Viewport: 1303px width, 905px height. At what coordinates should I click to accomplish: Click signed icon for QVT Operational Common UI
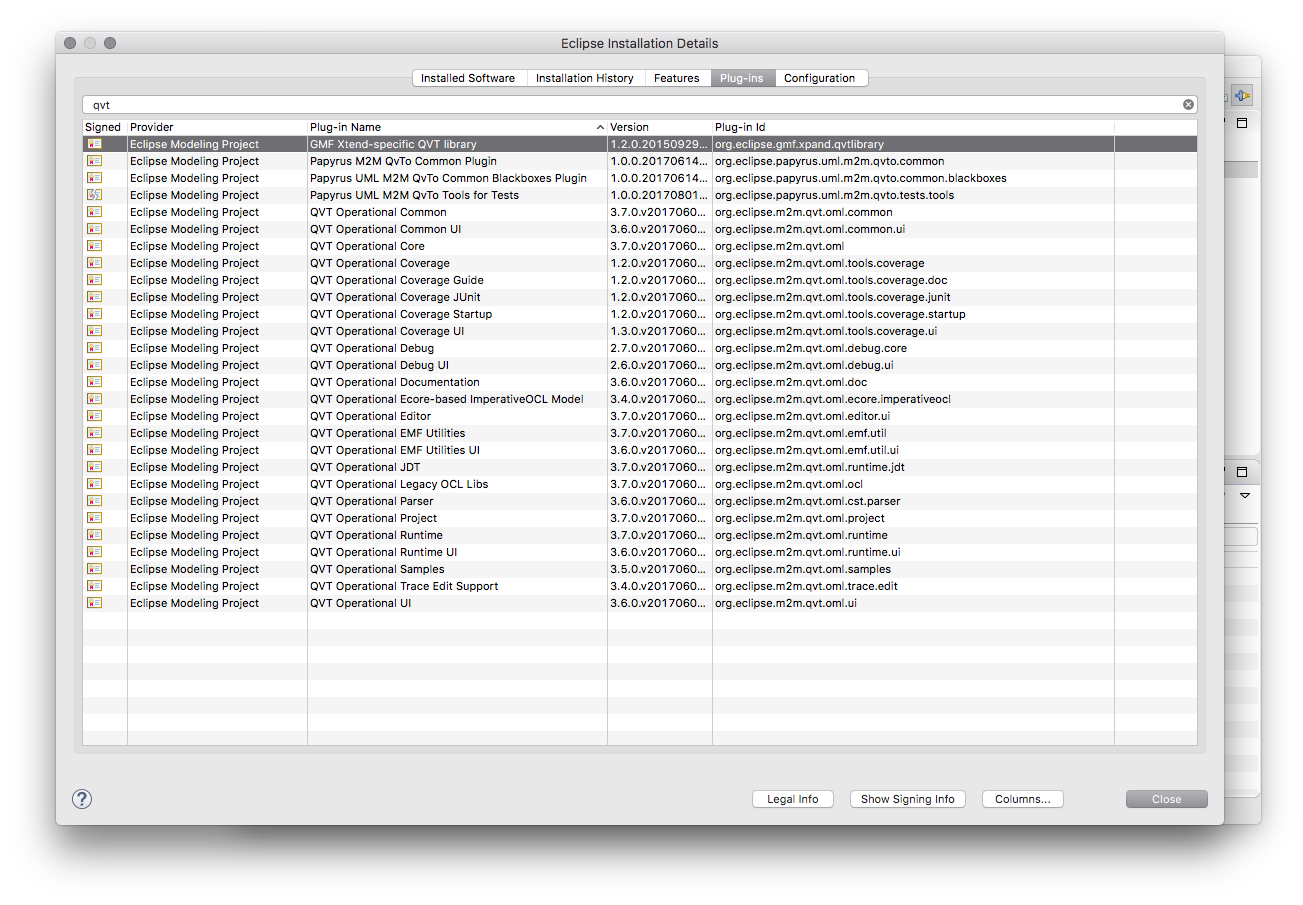point(94,229)
